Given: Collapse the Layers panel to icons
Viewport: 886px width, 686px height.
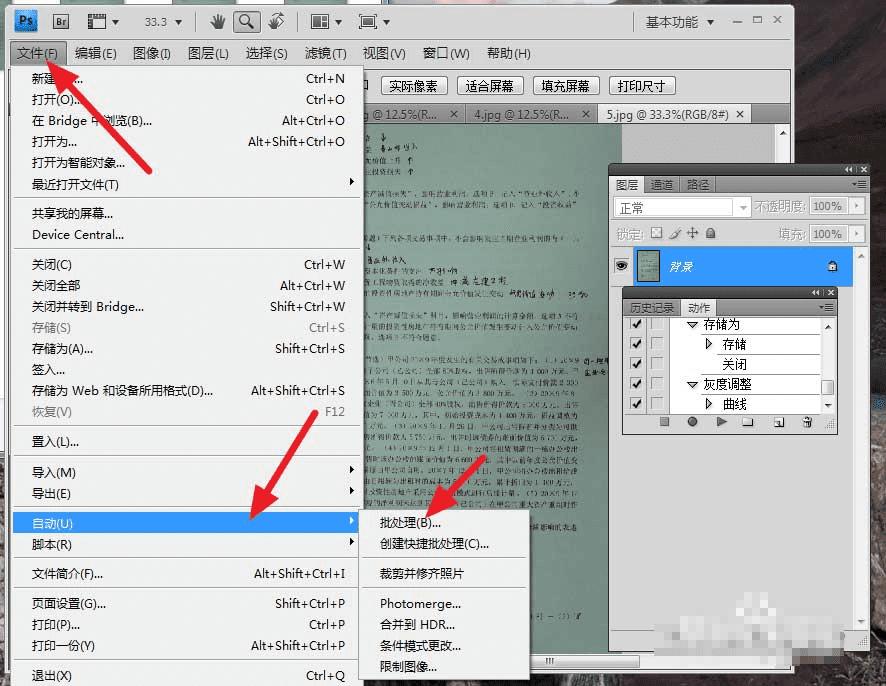Looking at the screenshot, I should [849, 170].
